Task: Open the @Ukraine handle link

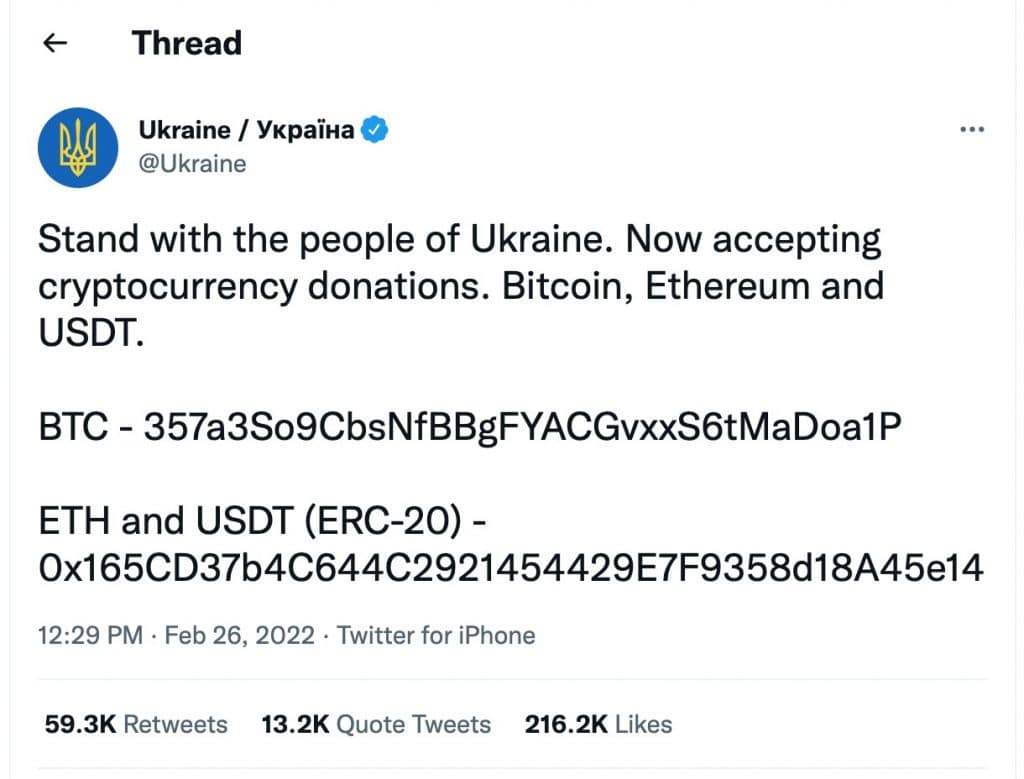Action: click(192, 163)
